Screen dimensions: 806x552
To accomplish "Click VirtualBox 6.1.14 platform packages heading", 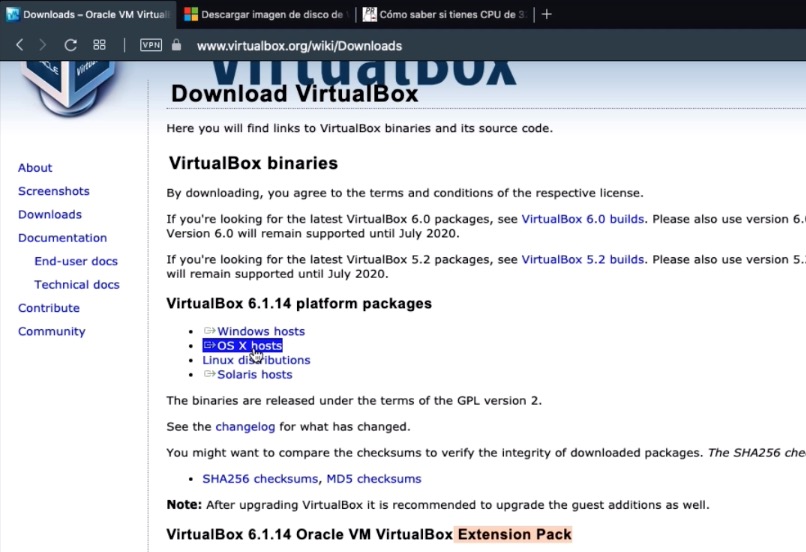I will click(299, 303).
